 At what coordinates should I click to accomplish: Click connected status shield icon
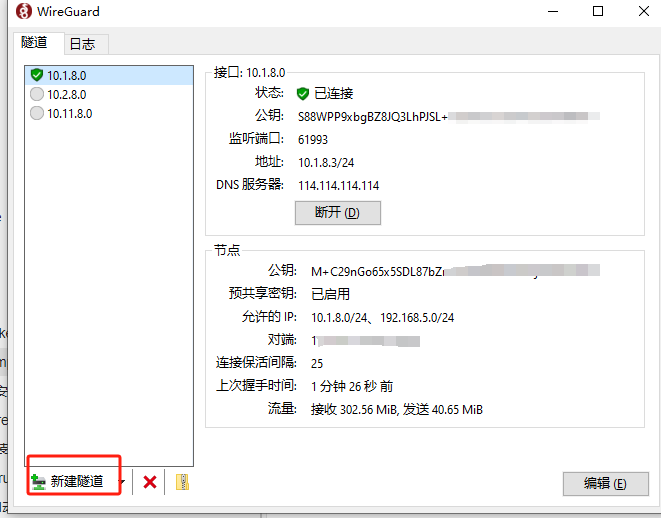pyautogui.click(x=303, y=94)
